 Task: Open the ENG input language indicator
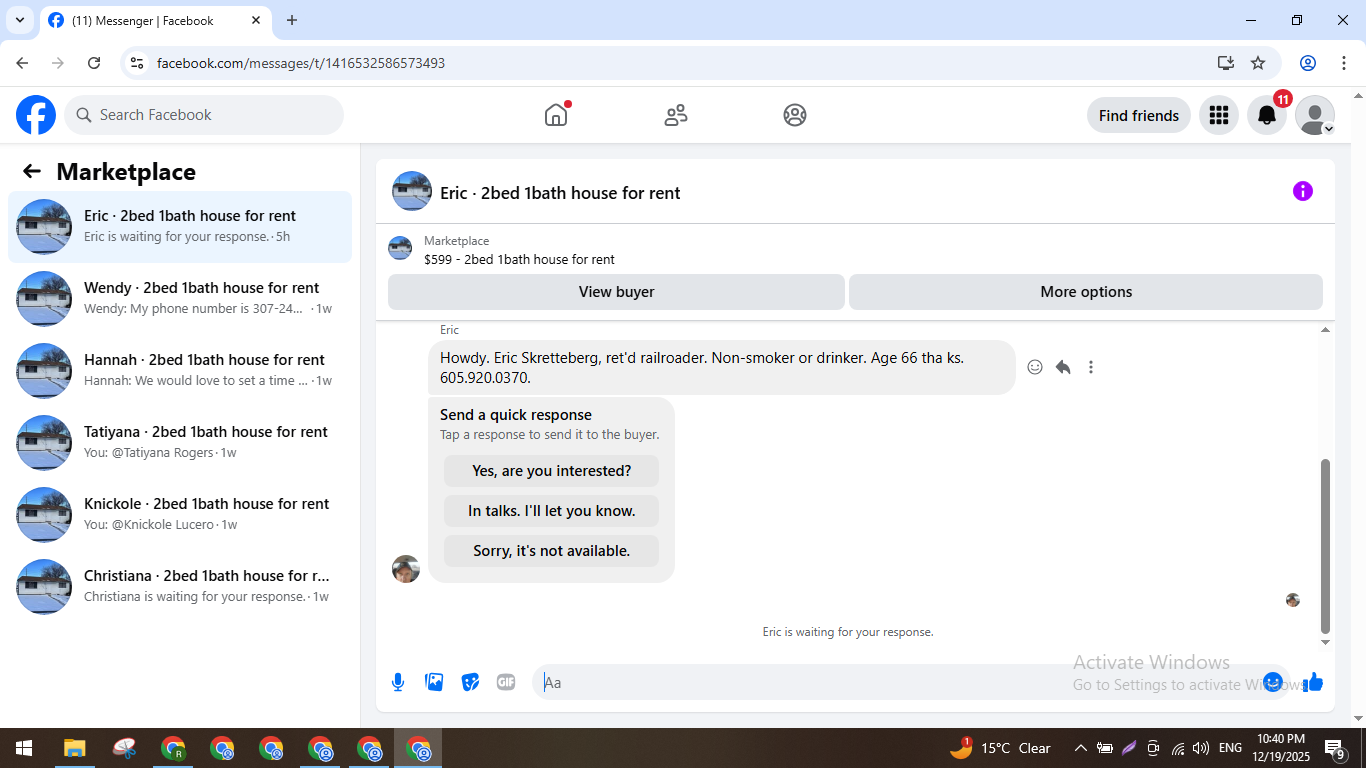(1231, 748)
